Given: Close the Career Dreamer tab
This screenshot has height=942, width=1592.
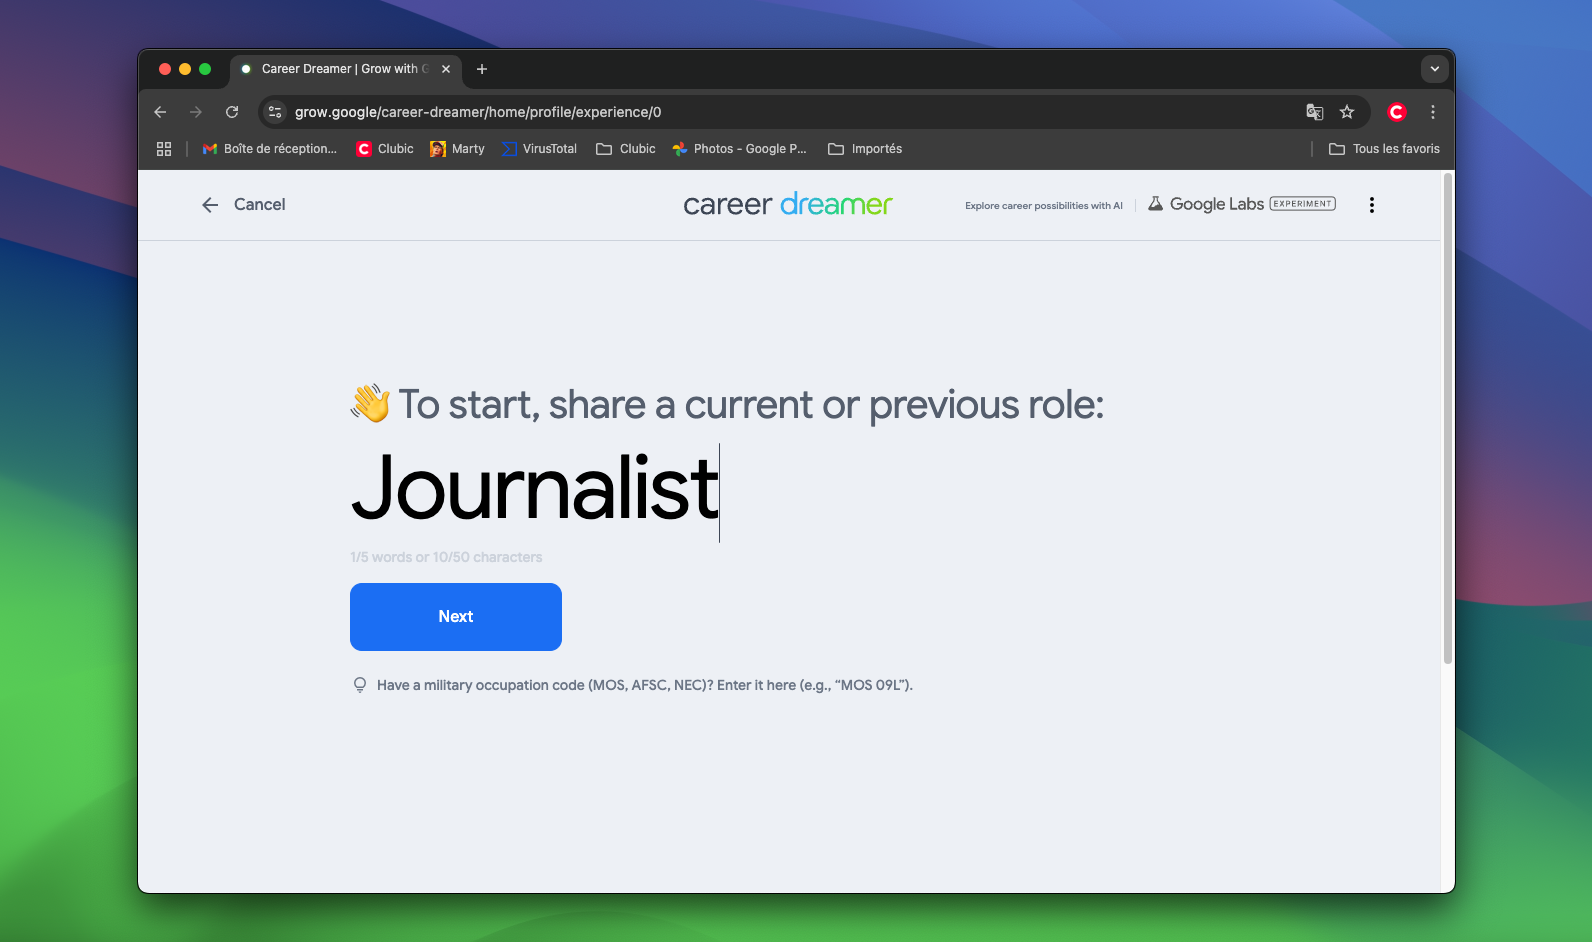Looking at the screenshot, I should pos(446,69).
